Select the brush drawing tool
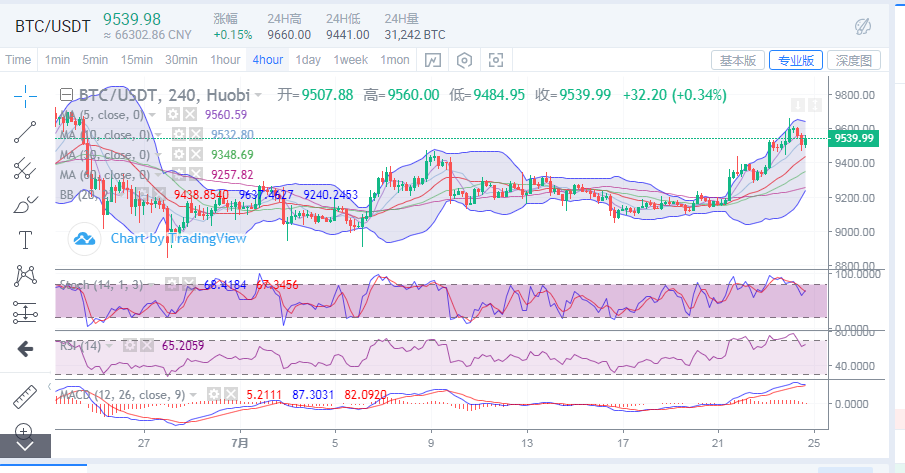Viewport: 905px width, 473px height. pyautogui.click(x=25, y=204)
